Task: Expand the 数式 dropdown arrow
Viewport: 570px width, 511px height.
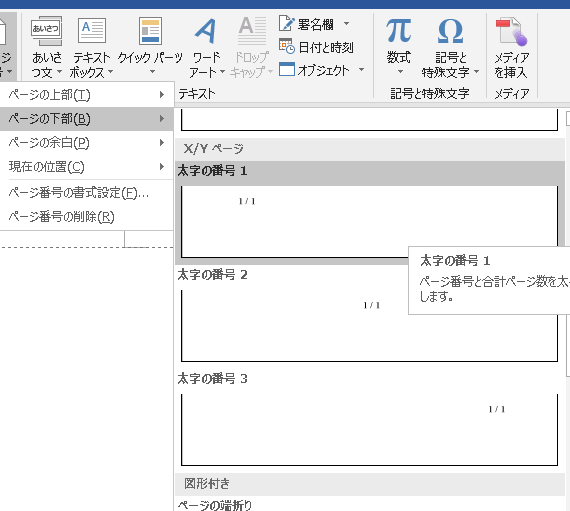Action: point(400,72)
